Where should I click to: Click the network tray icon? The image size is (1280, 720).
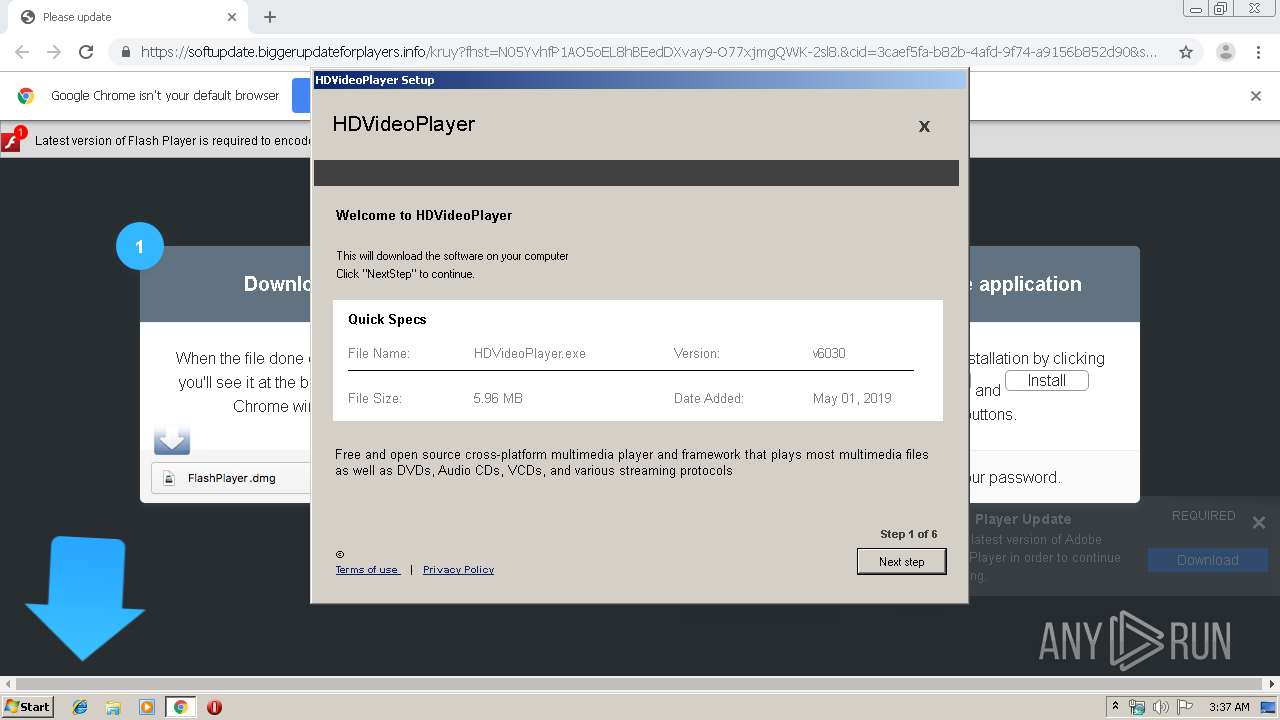click(x=1137, y=707)
